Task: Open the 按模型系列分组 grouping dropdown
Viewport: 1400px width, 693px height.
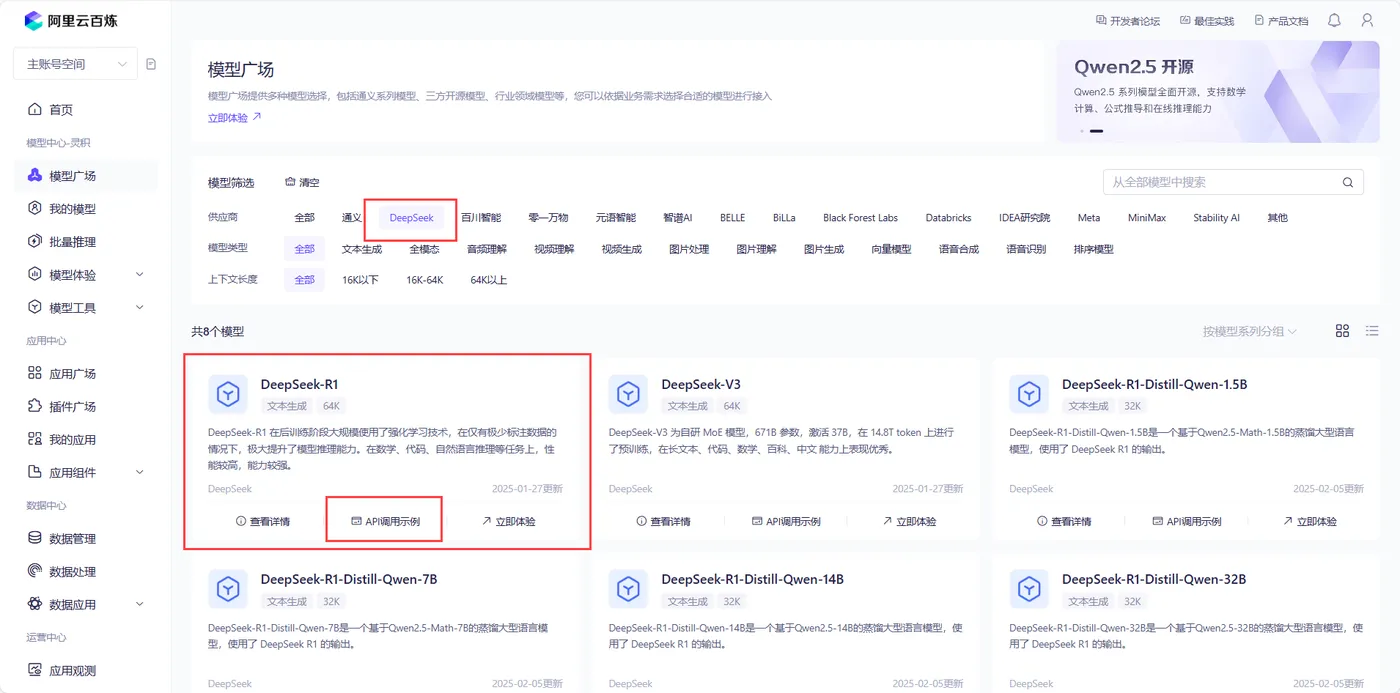Action: tap(1250, 331)
